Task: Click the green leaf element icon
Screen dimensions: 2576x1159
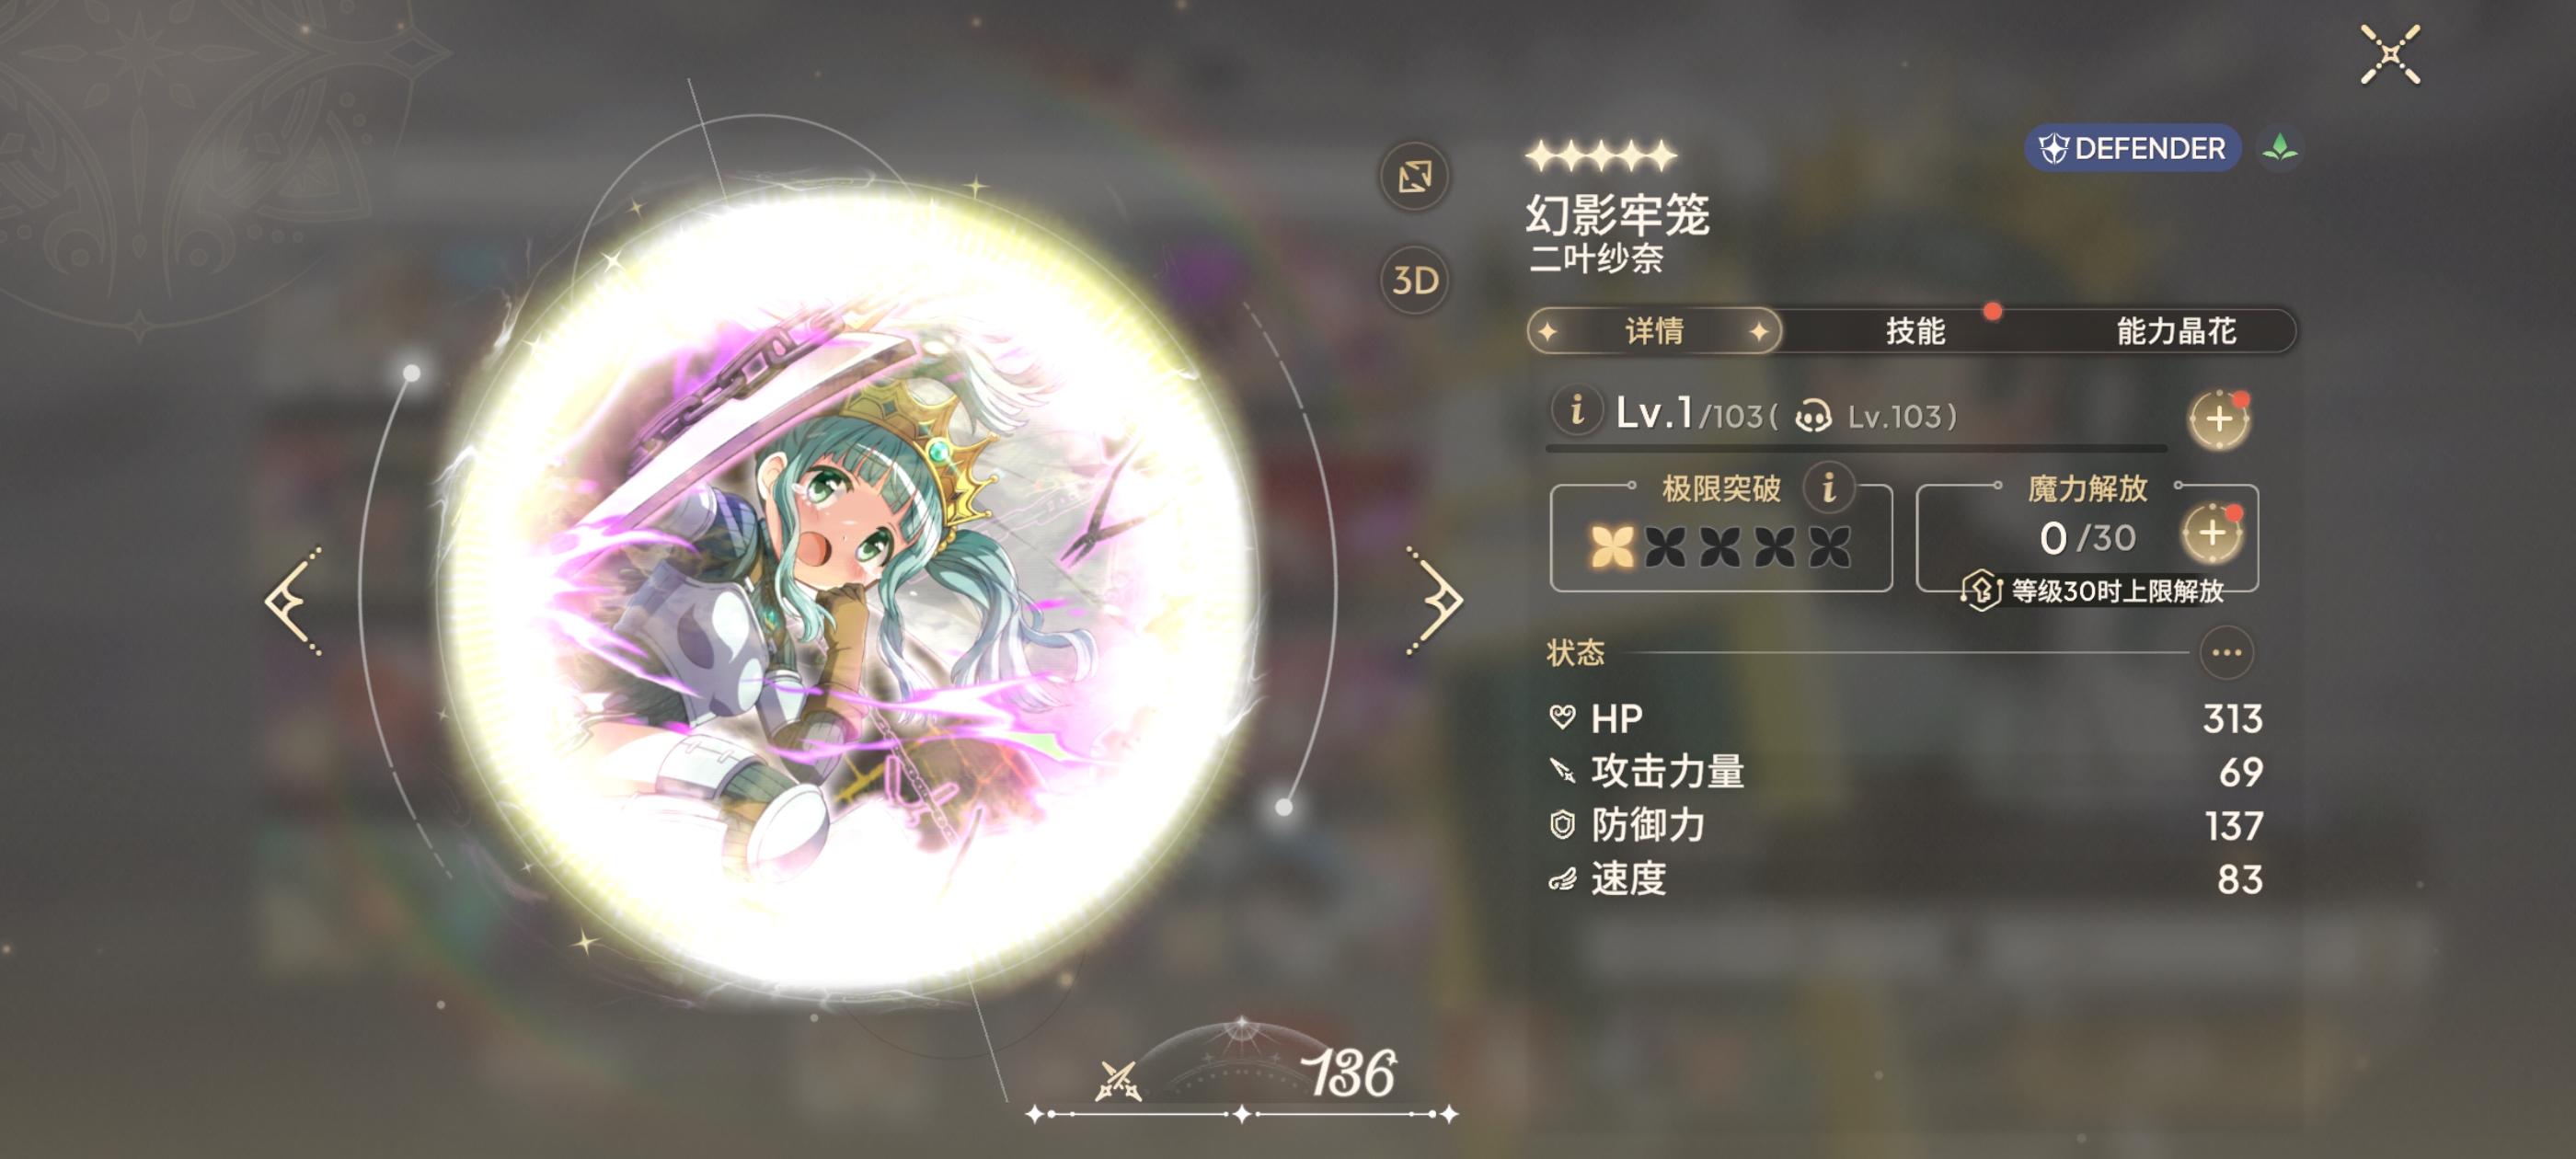Action: pyautogui.click(x=2279, y=149)
